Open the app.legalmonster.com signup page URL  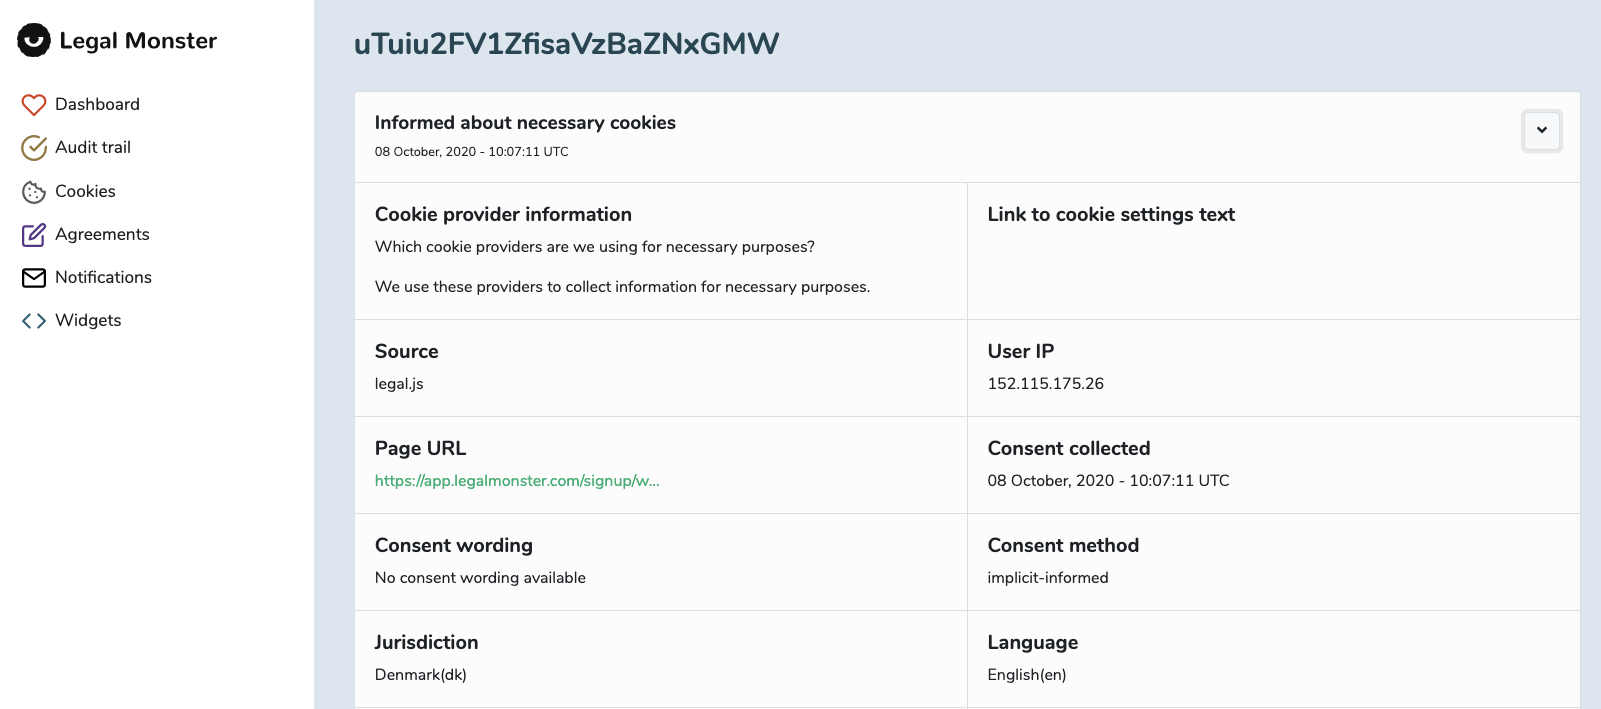[517, 481]
